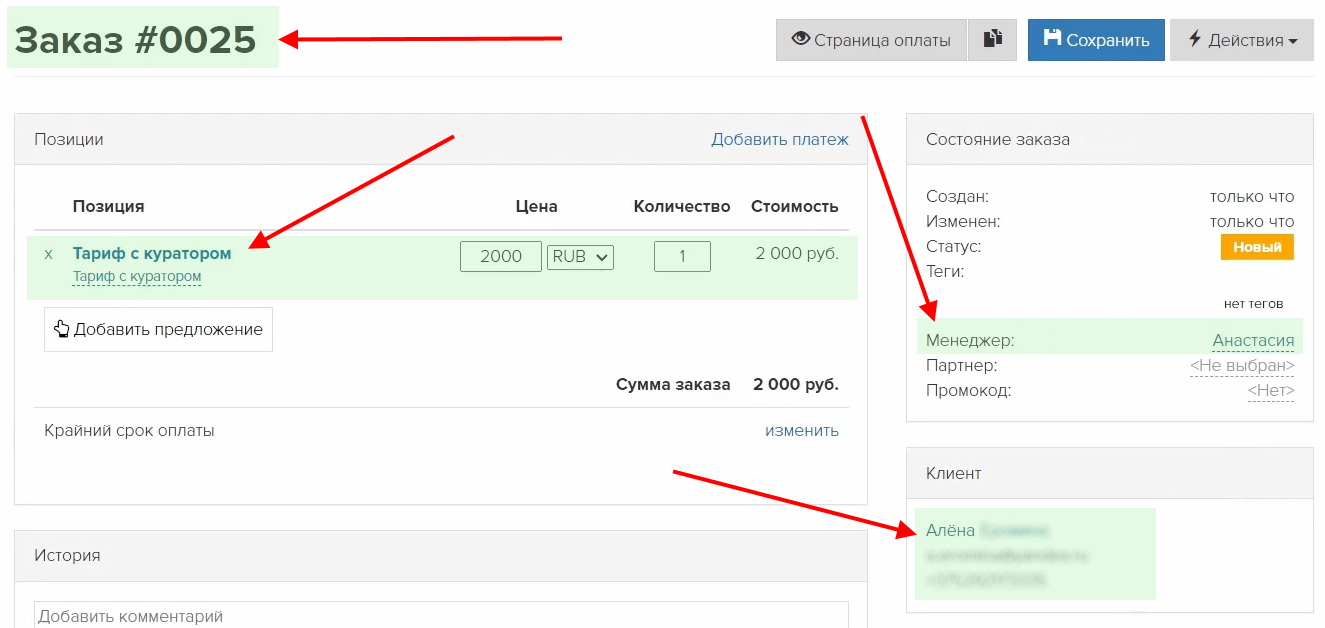Change manager by clicking Анастасия
This screenshot has height=628, width=1325.
pyautogui.click(x=1253, y=341)
